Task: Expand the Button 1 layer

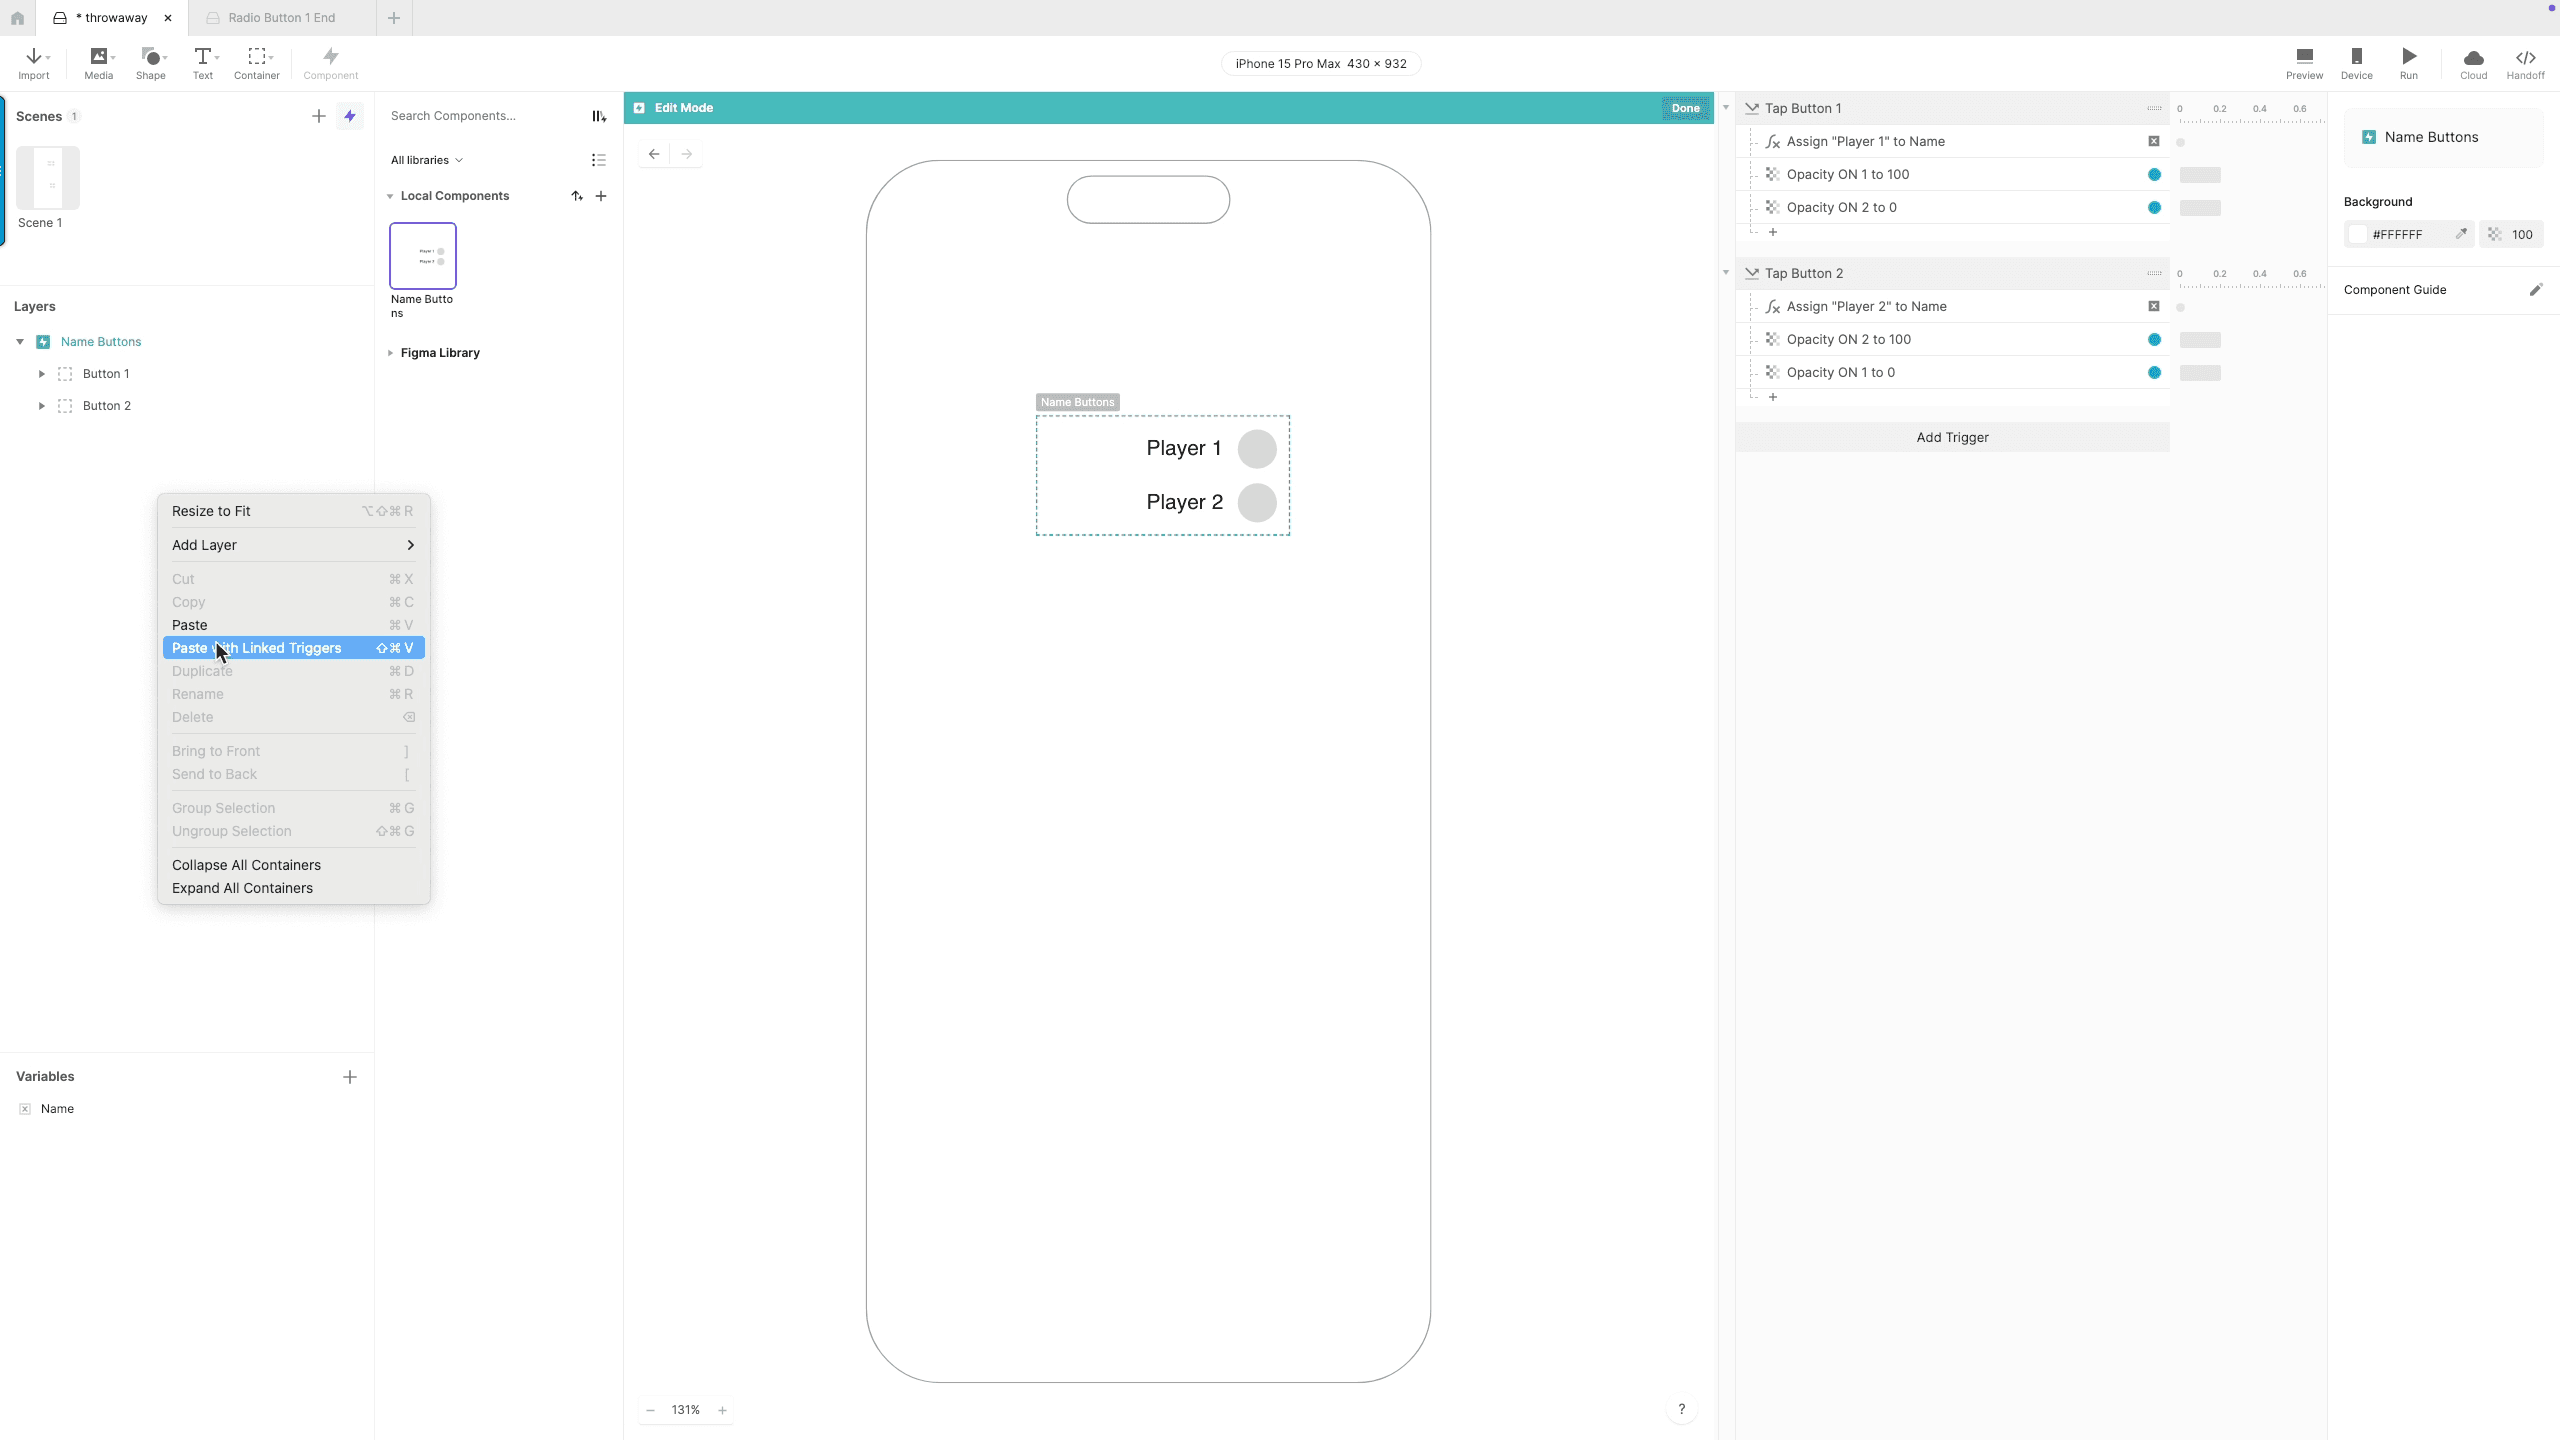Action: click(41, 373)
